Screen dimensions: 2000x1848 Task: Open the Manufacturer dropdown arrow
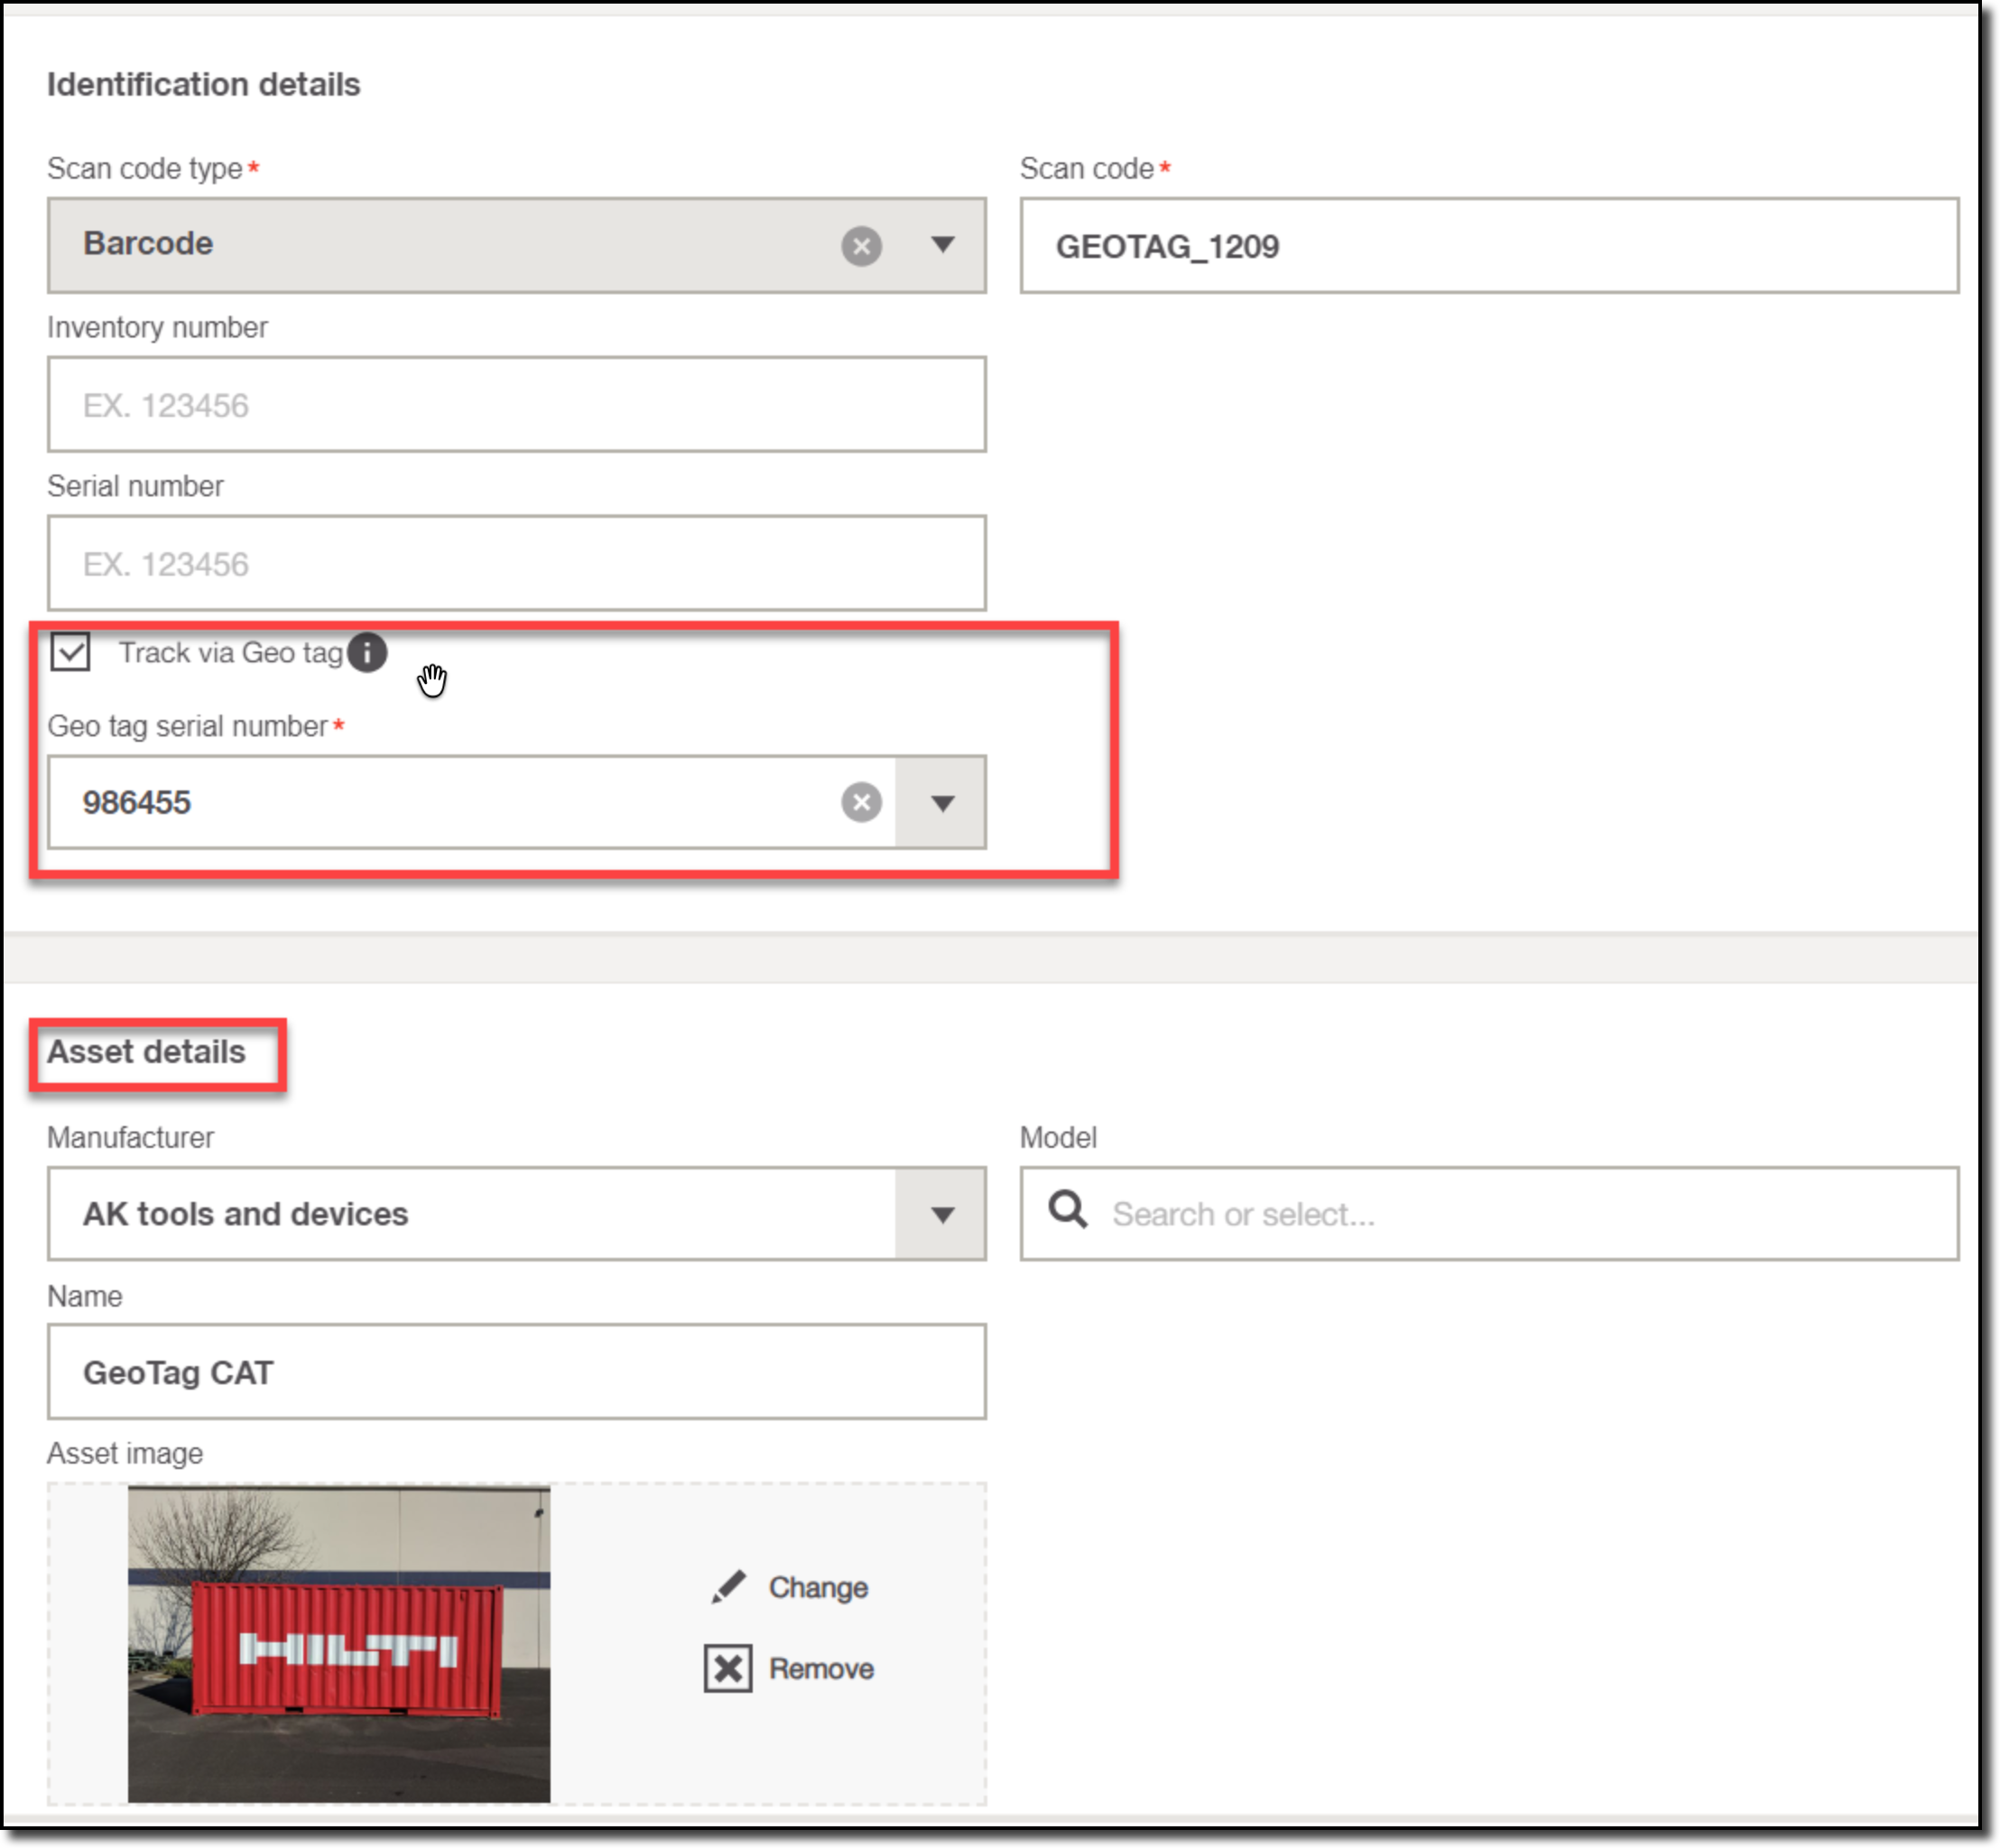pos(941,1214)
